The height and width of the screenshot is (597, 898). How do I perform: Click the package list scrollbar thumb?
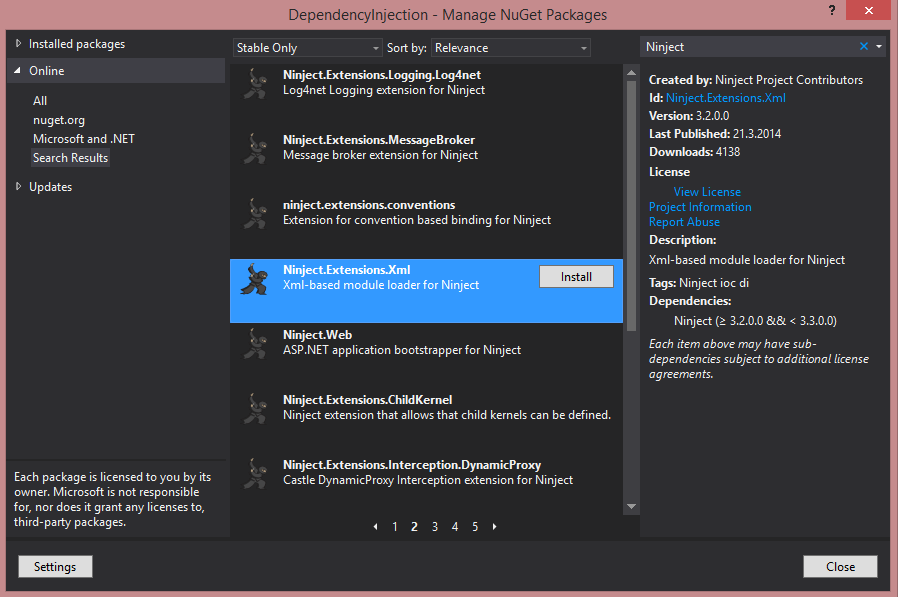pos(632,205)
